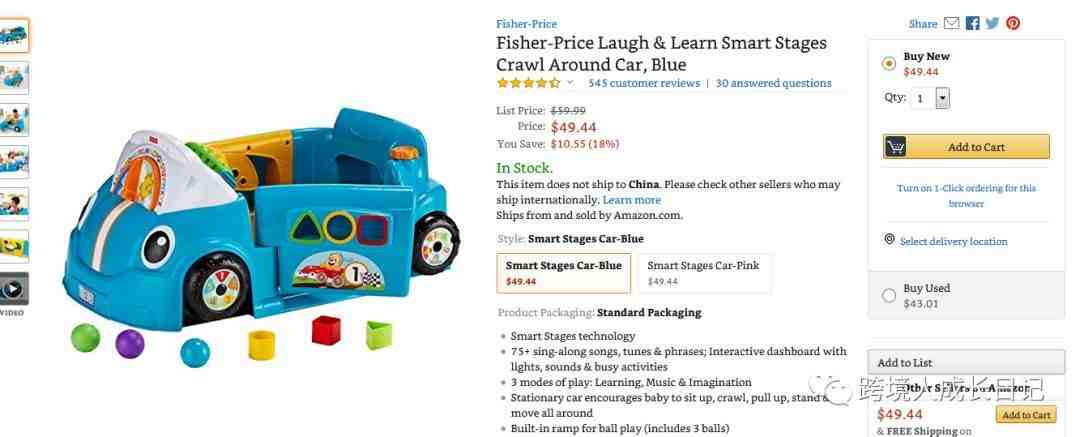Pin product with Pinterest icon
The height and width of the screenshot is (437, 1080).
(1013, 23)
